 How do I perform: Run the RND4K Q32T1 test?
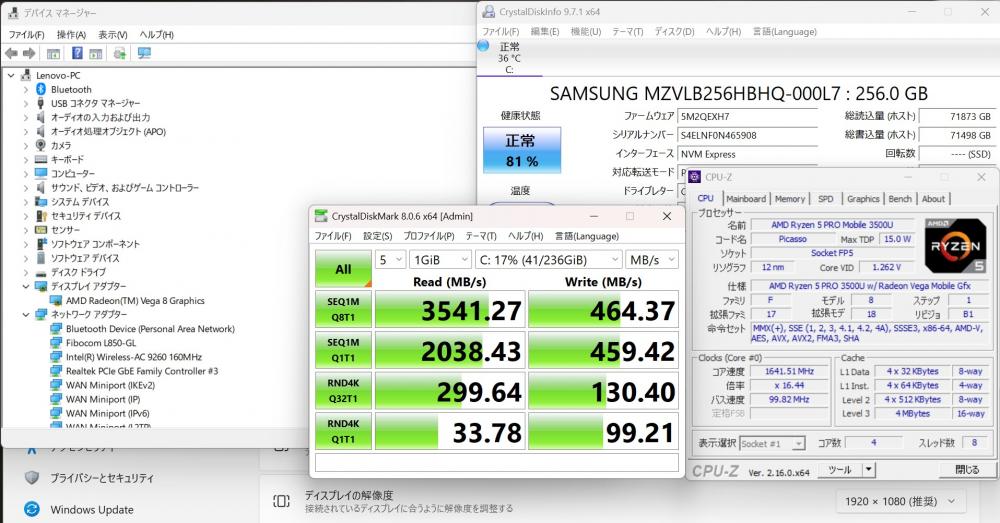343,391
